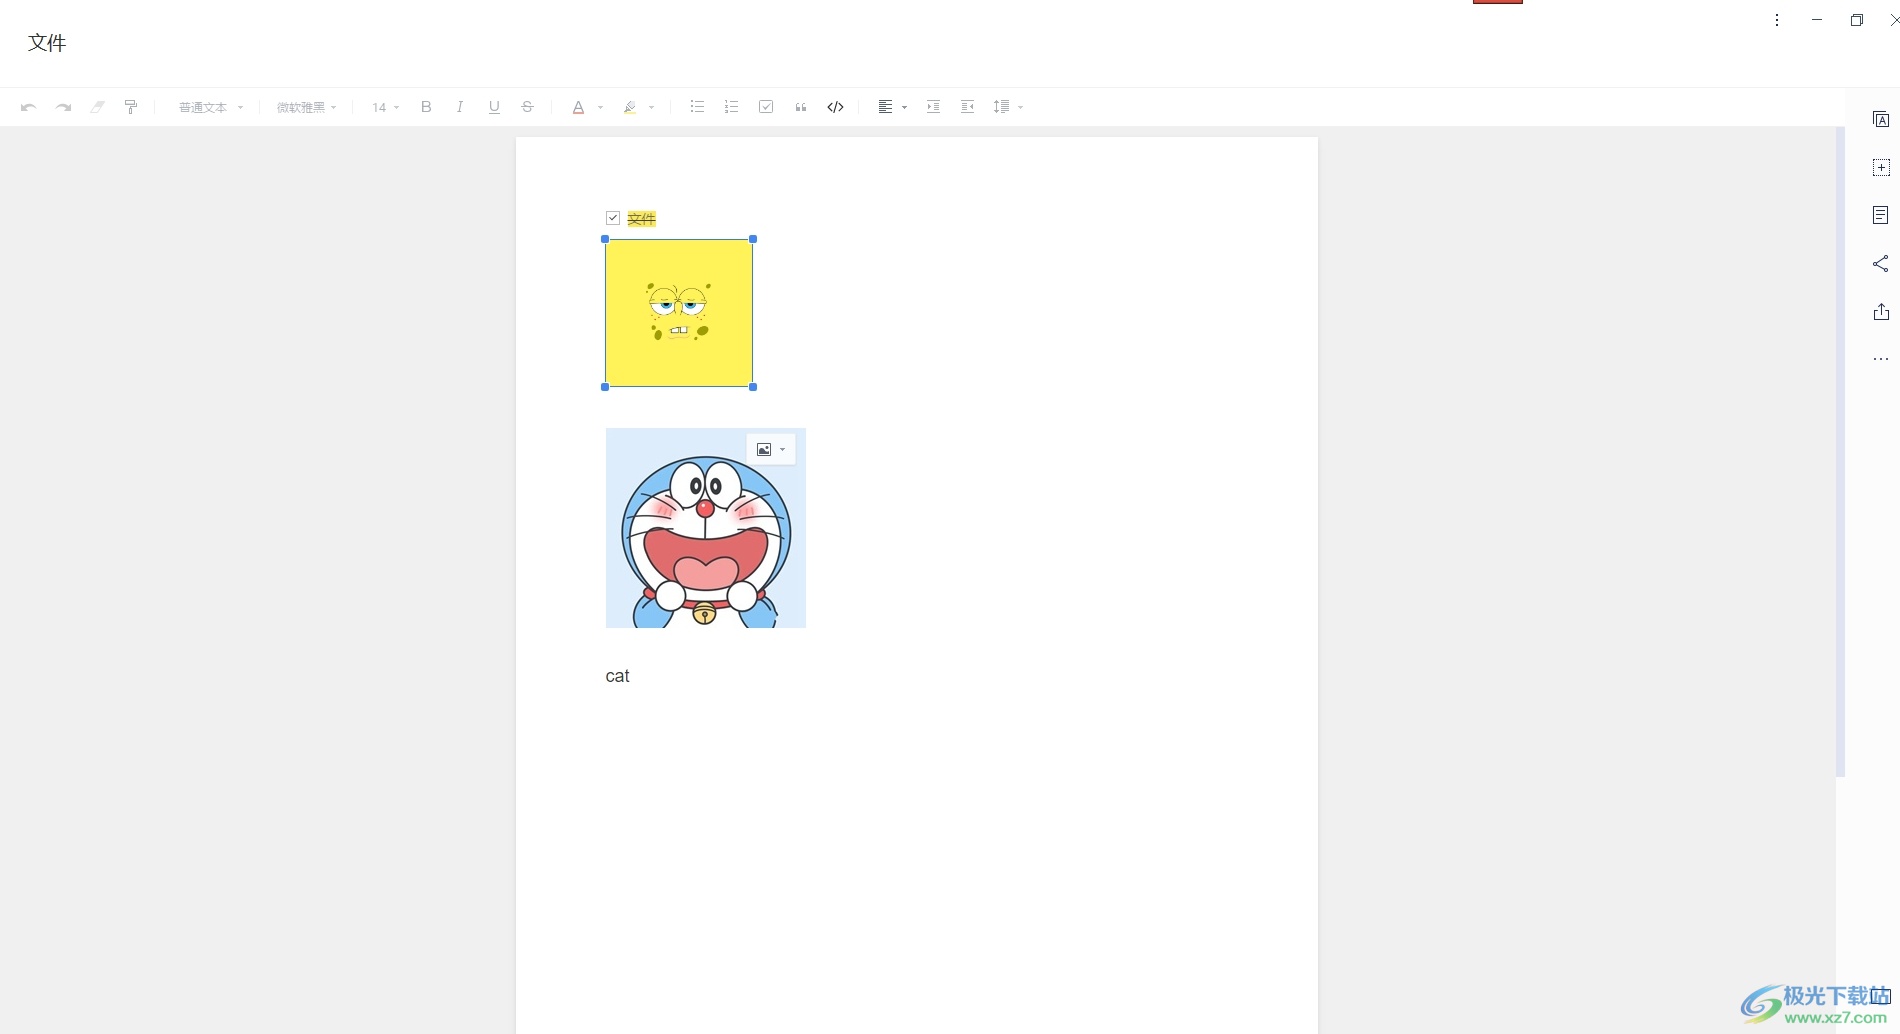This screenshot has width=1900, height=1034.
Task: Open the image options button on Doraemon picture
Action: [x=771, y=450]
